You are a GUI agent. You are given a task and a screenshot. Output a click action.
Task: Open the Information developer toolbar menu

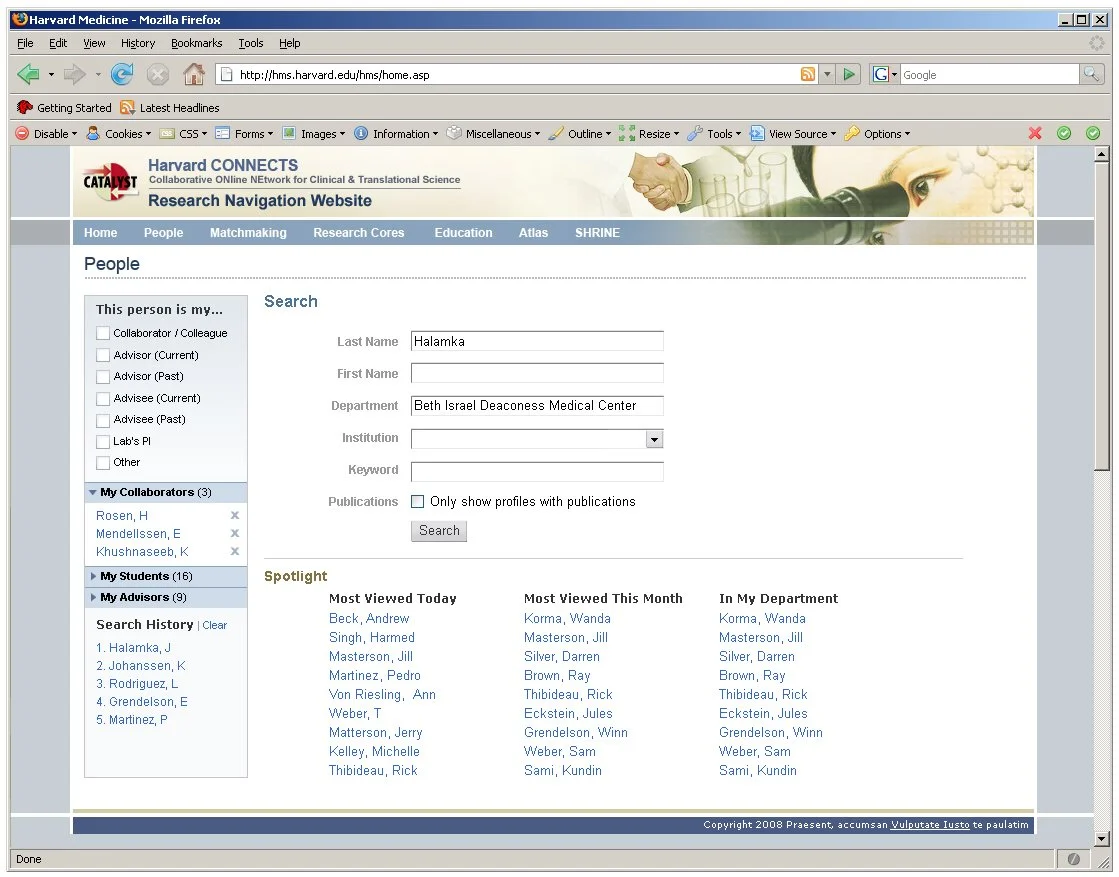pos(396,133)
